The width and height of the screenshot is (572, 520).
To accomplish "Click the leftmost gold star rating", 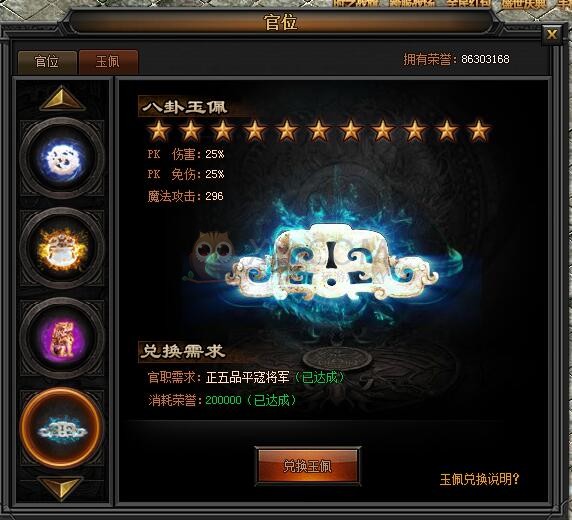I will click(159, 131).
